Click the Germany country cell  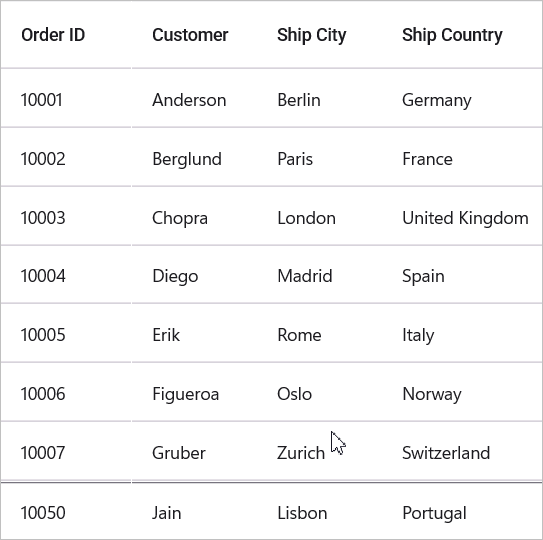pos(462,98)
